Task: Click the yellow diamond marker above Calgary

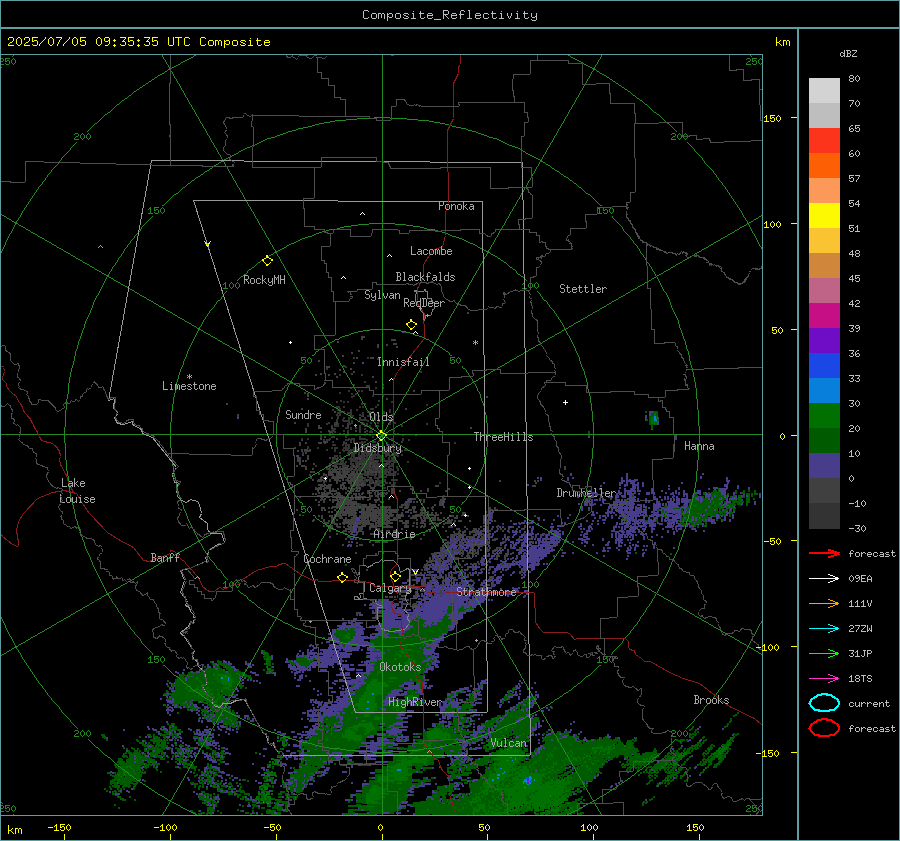Action: pyautogui.click(x=395, y=576)
